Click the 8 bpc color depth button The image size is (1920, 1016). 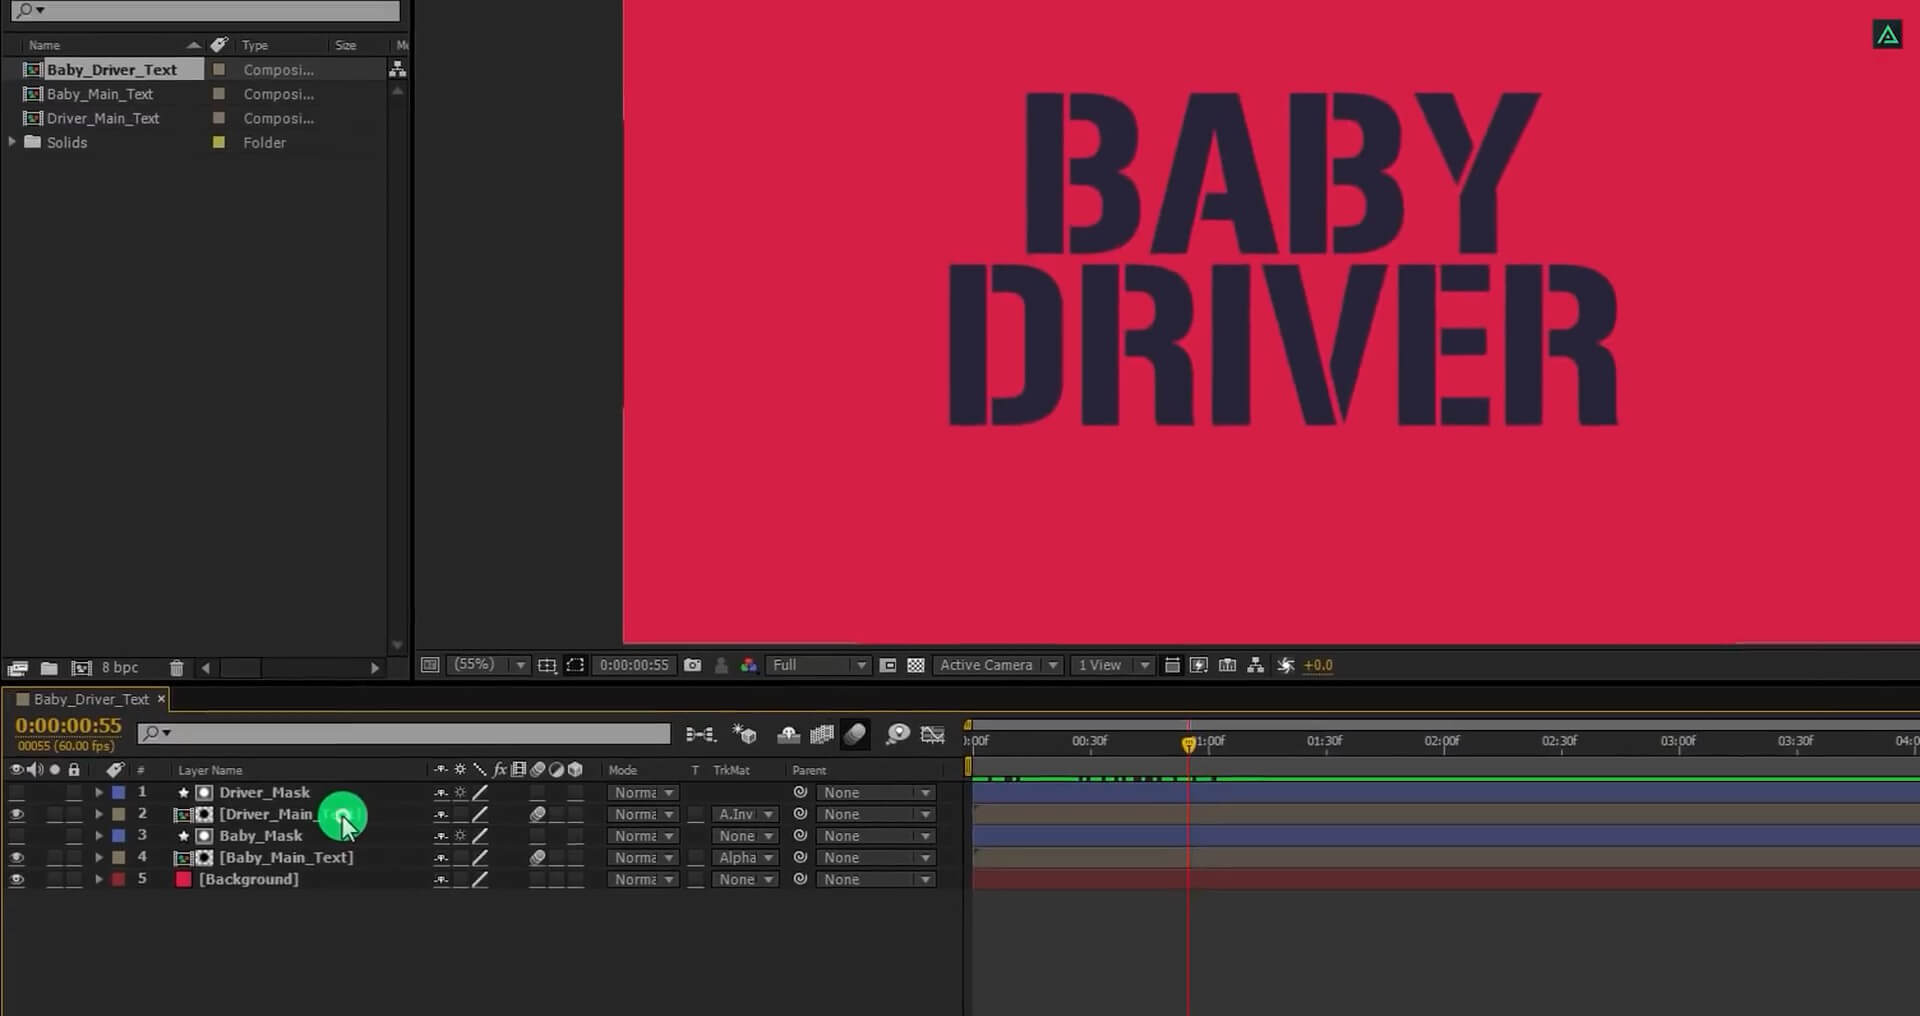click(x=120, y=668)
